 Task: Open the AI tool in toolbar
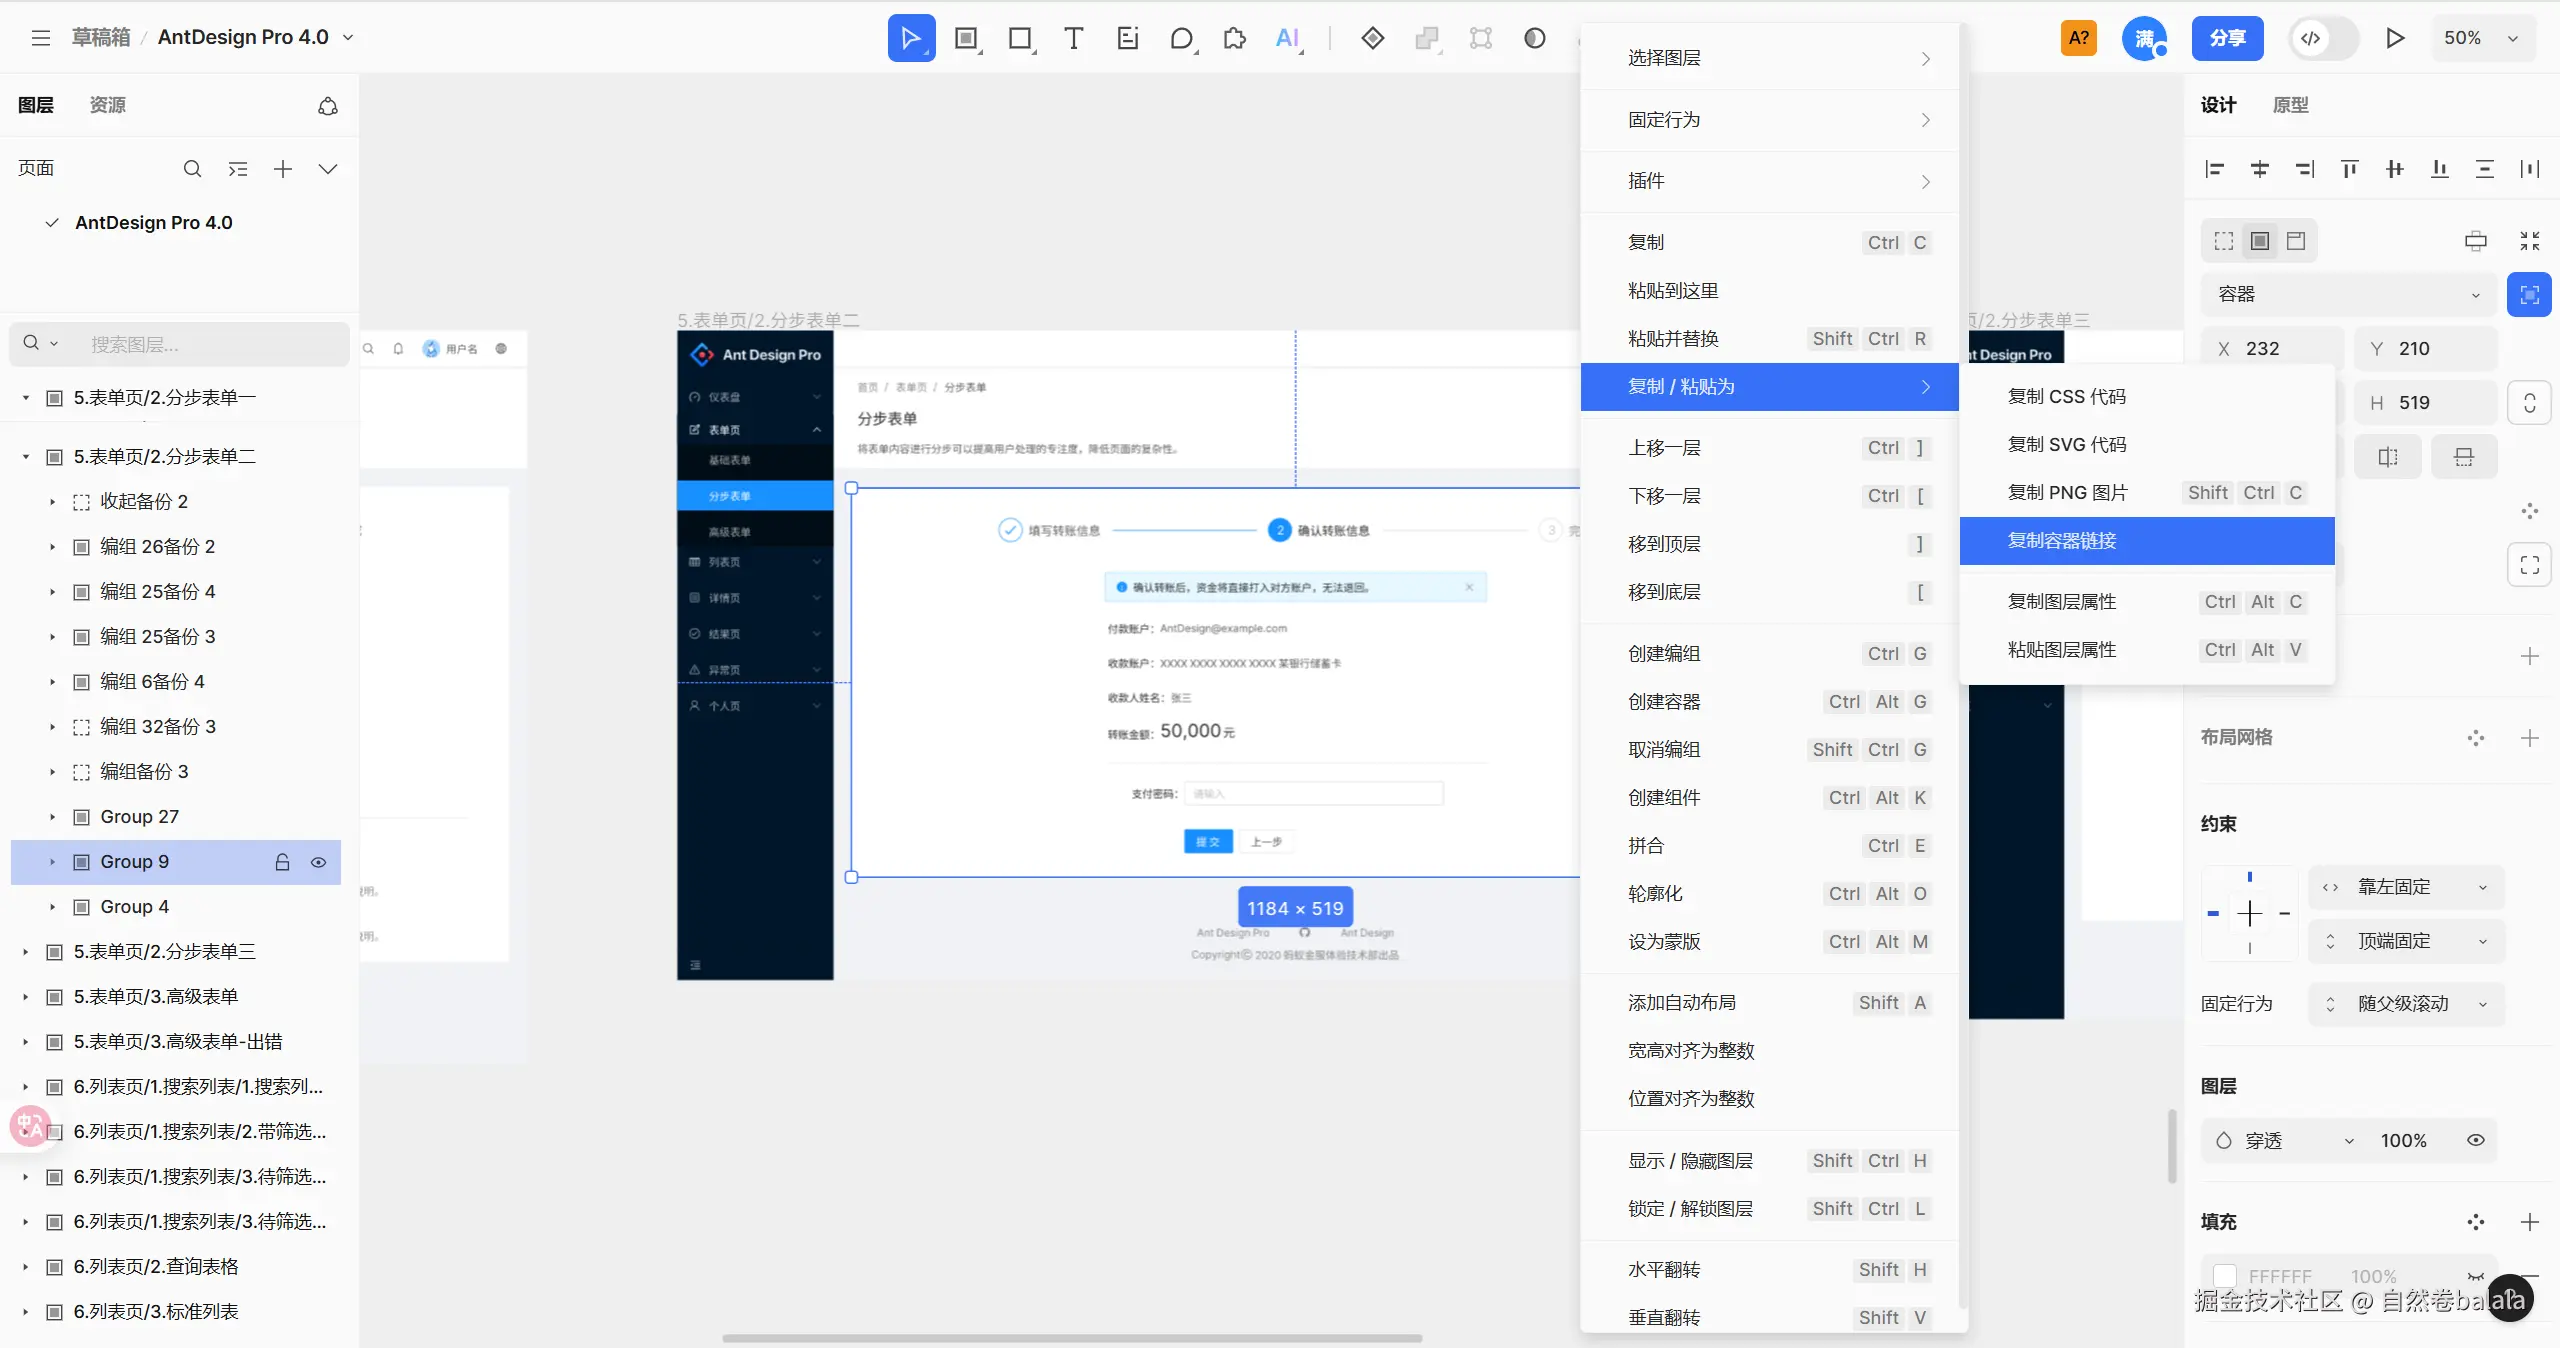(x=1287, y=38)
